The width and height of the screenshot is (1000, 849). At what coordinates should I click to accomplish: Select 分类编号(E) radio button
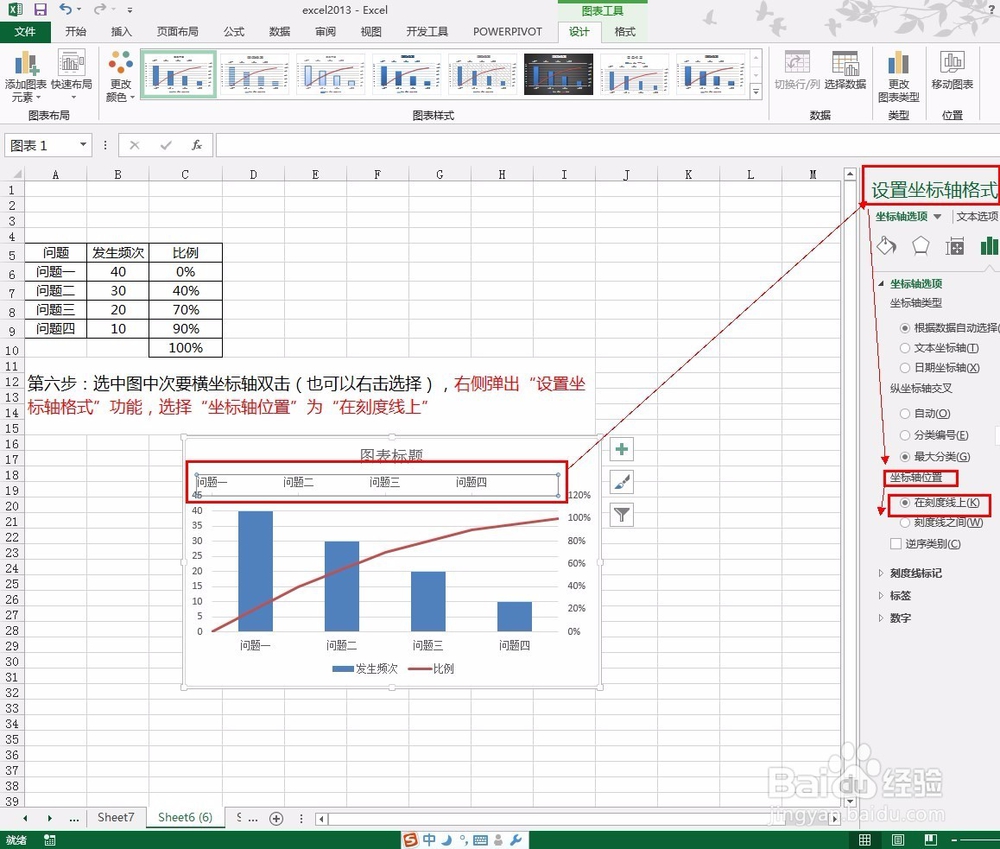click(904, 436)
